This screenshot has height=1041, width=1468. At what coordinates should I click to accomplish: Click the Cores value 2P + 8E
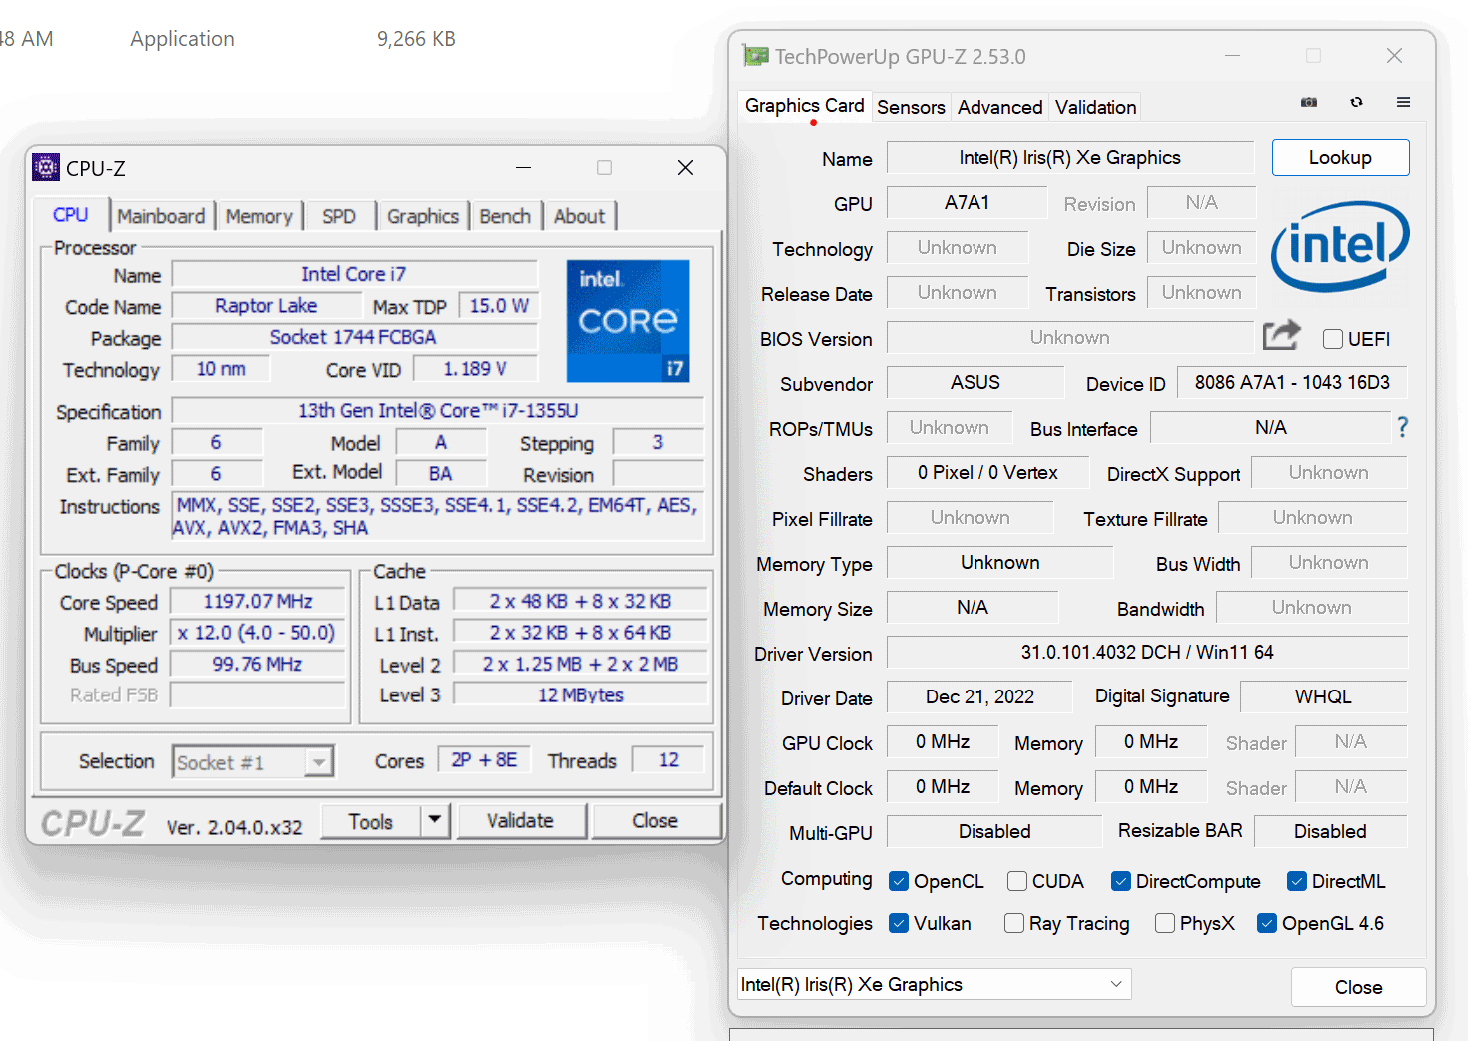(484, 760)
